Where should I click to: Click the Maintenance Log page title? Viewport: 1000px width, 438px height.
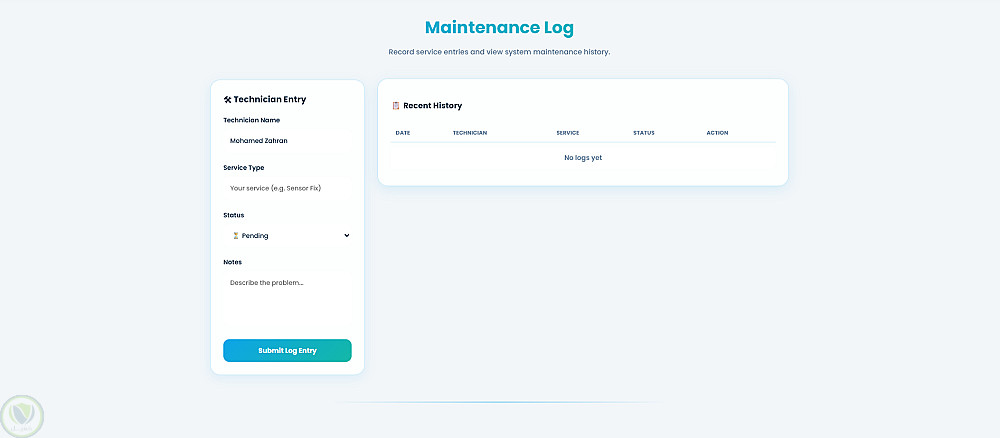[499, 28]
